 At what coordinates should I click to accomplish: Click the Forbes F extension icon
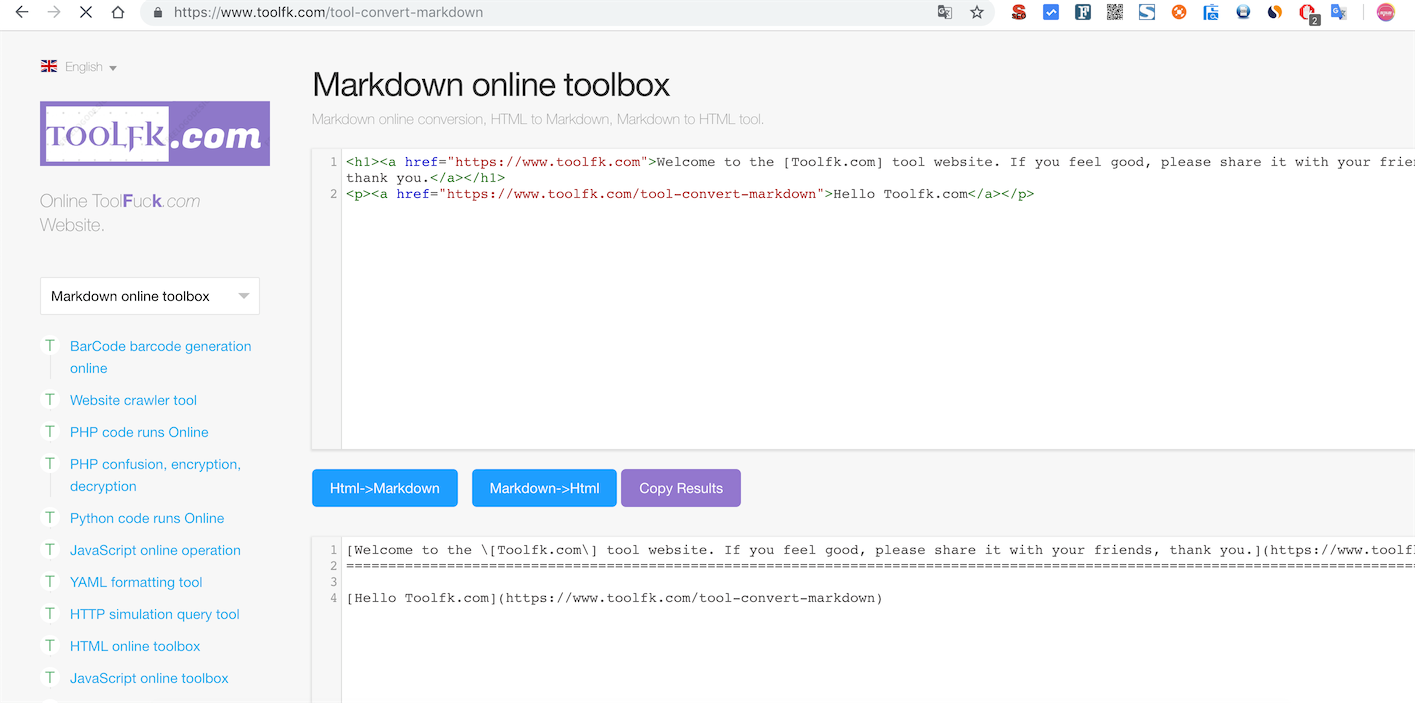coord(1083,12)
